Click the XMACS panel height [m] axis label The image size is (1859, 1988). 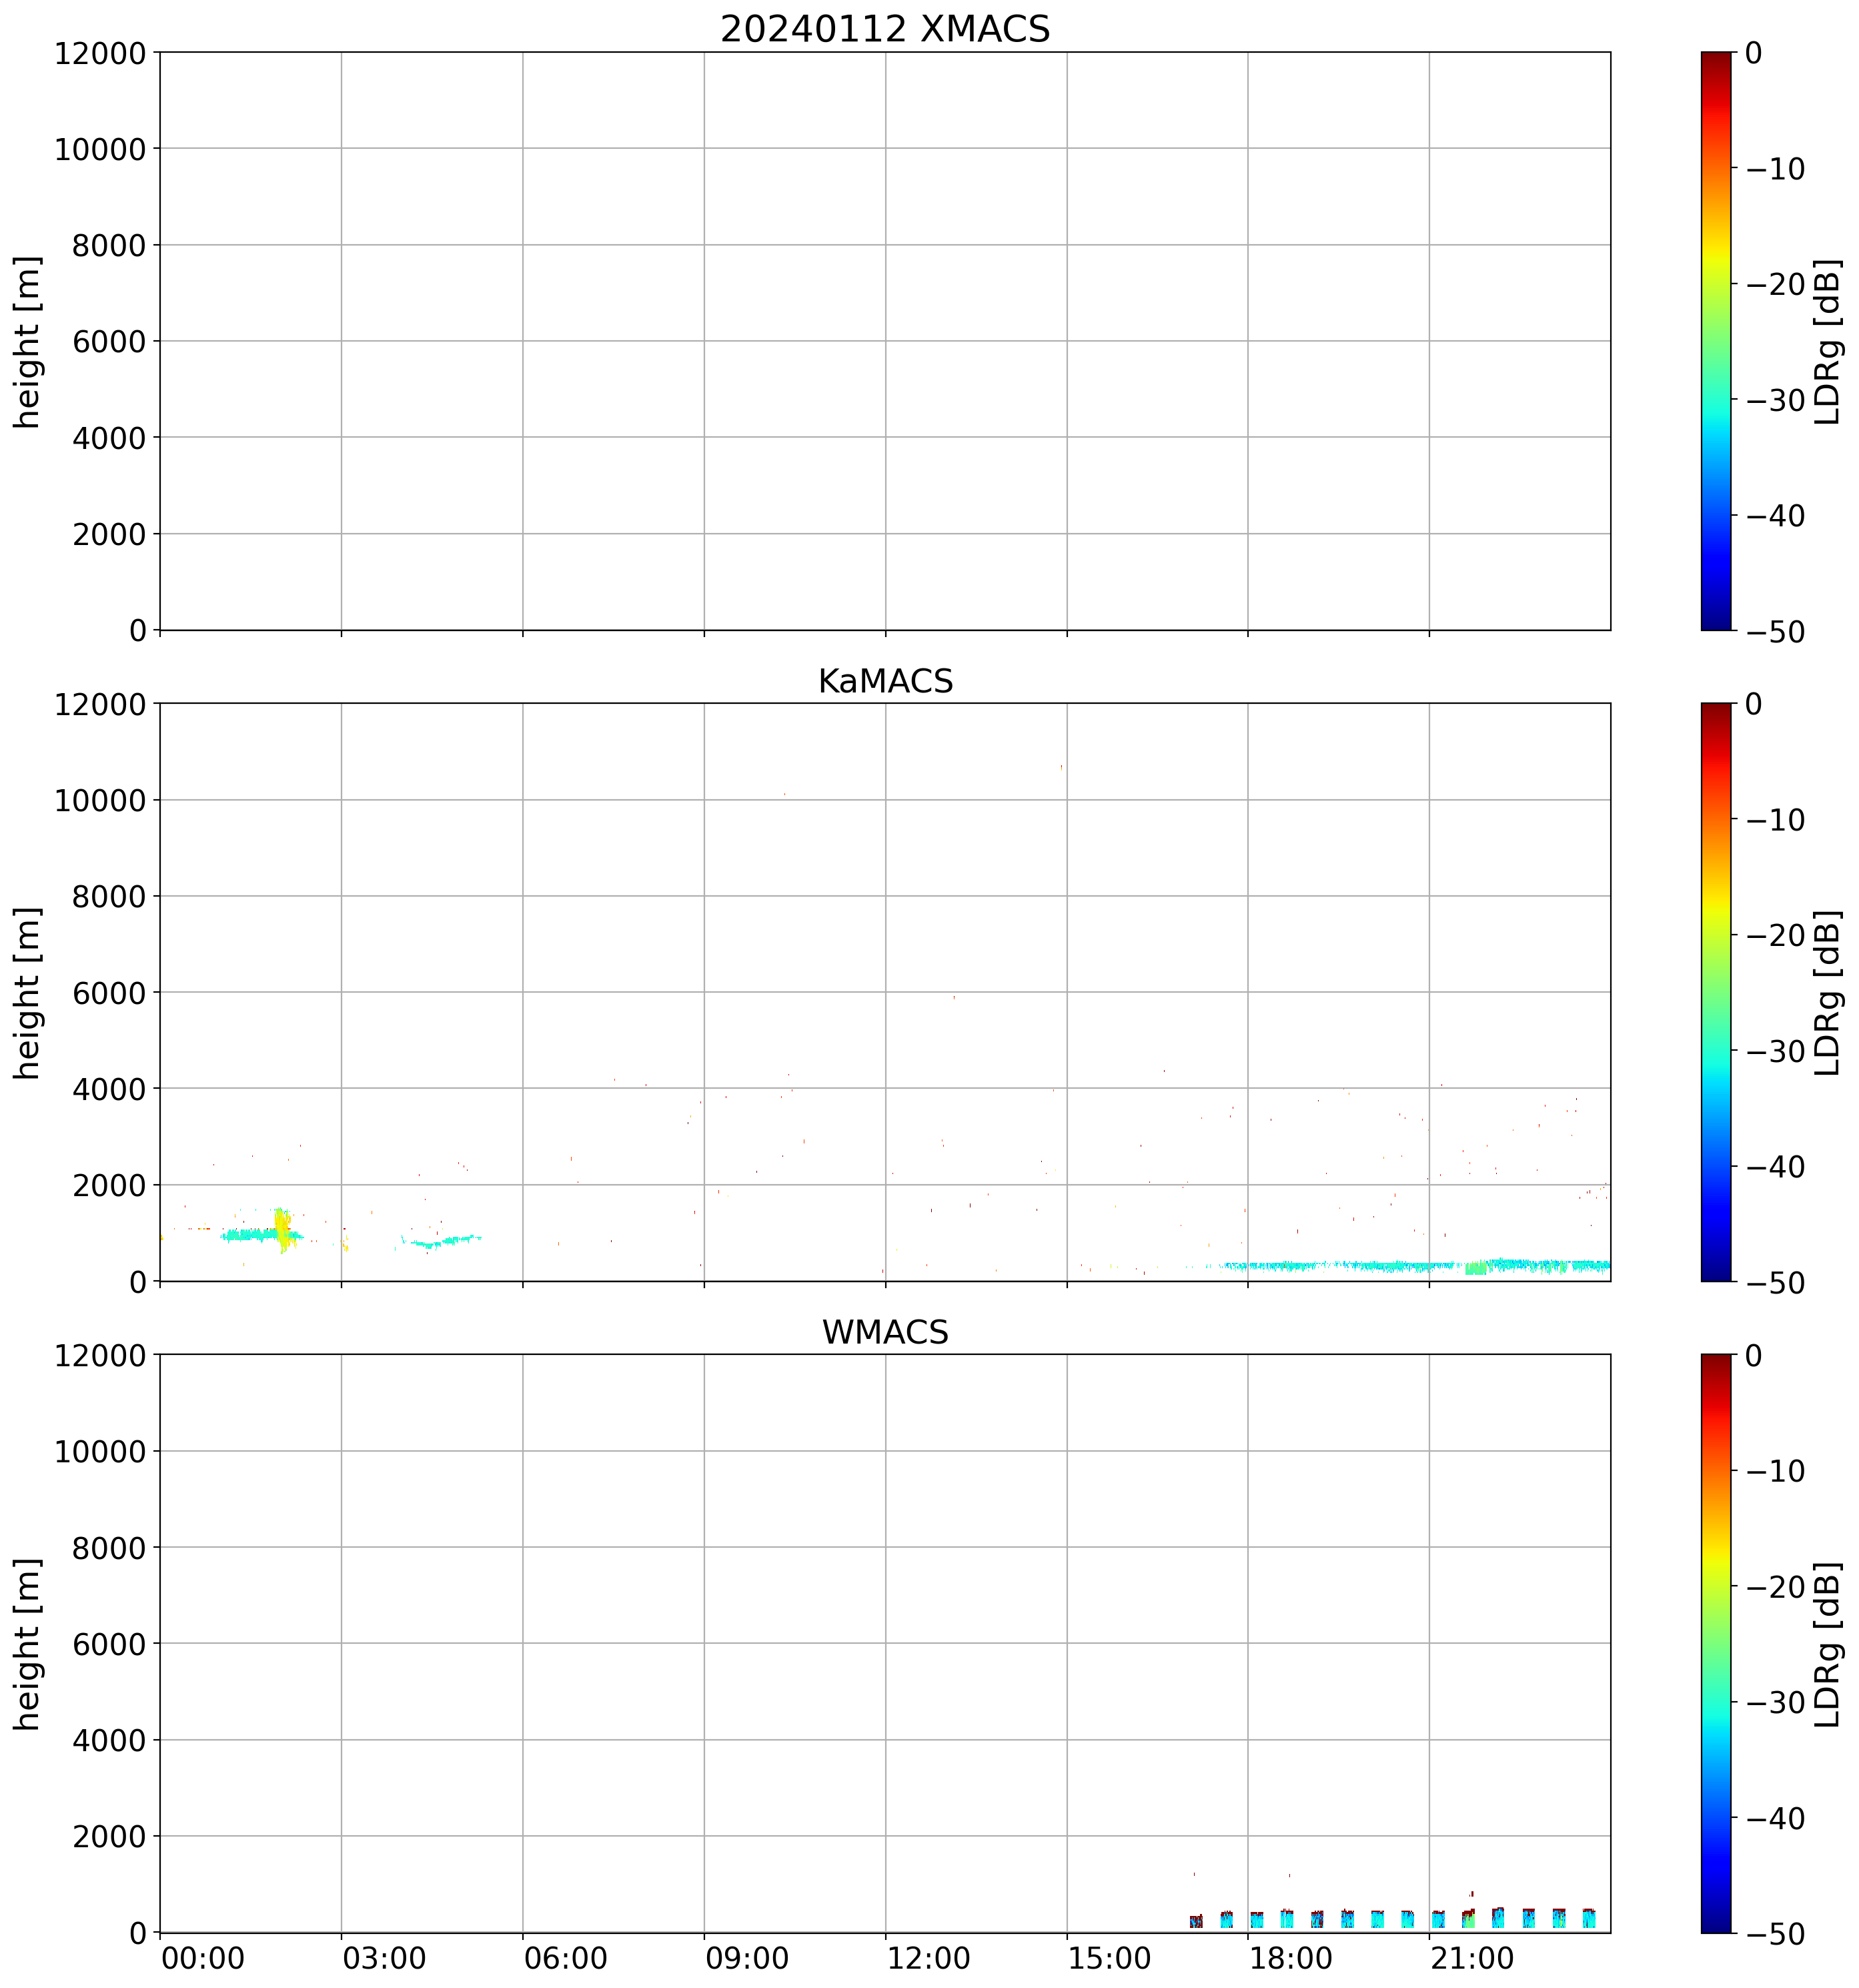point(27,341)
